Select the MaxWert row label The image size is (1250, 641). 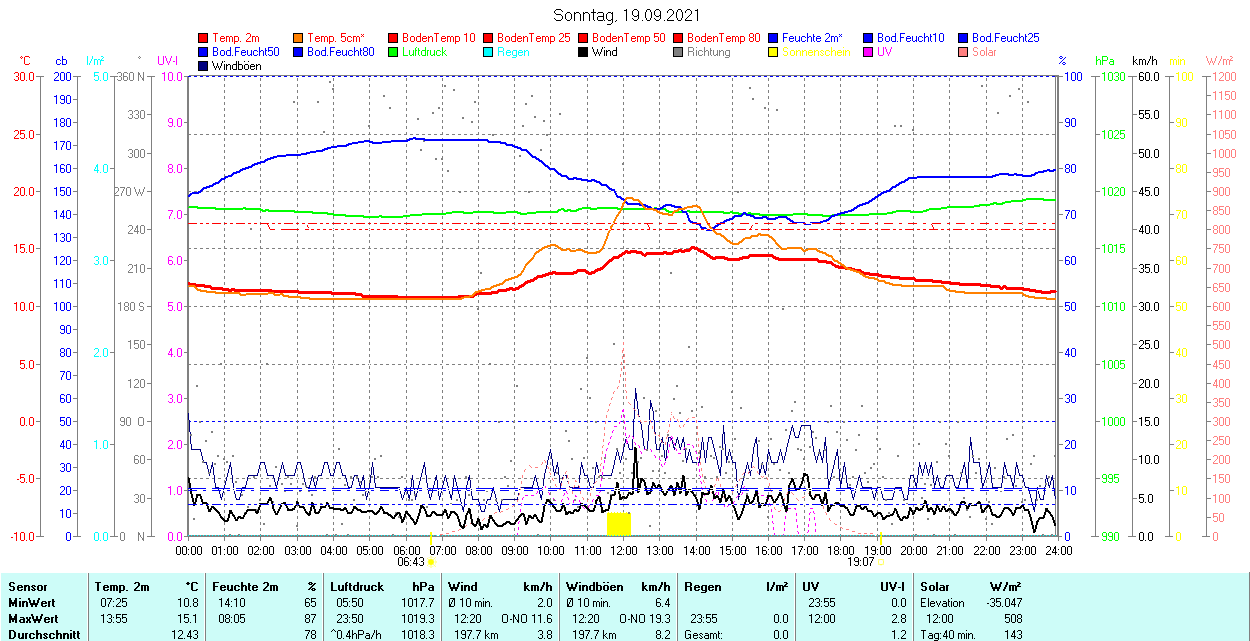33,619
